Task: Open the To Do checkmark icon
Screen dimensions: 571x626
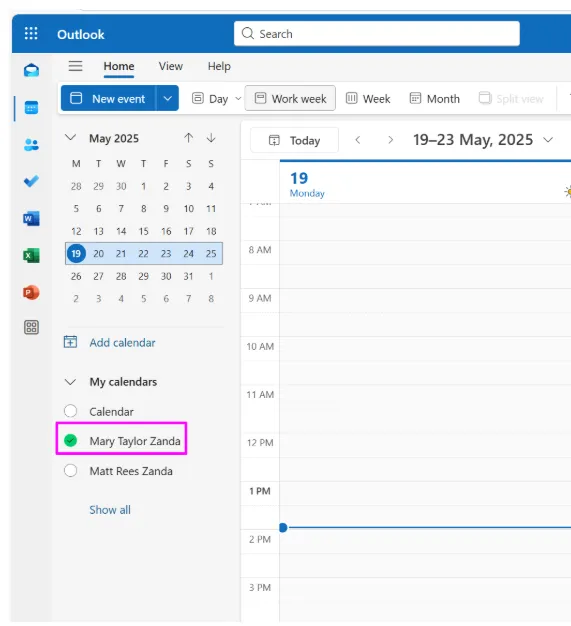Action: (x=31, y=181)
